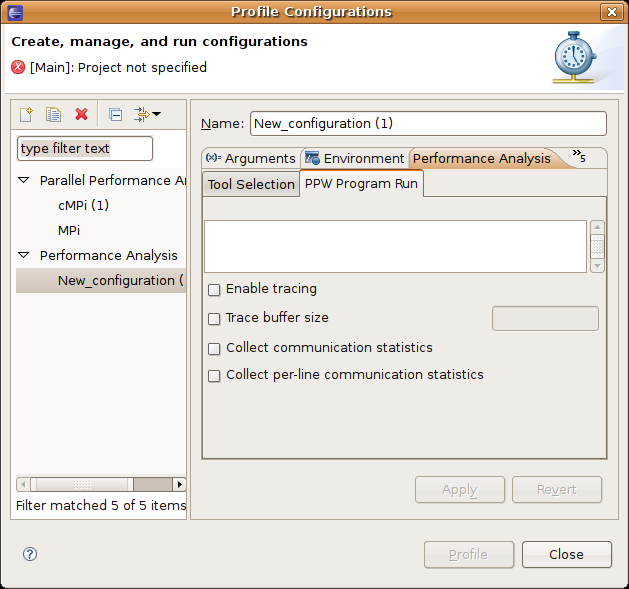Click the stopwatch profile banner image
Image resolution: width=629 pixels, height=589 pixels.
(574, 57)
